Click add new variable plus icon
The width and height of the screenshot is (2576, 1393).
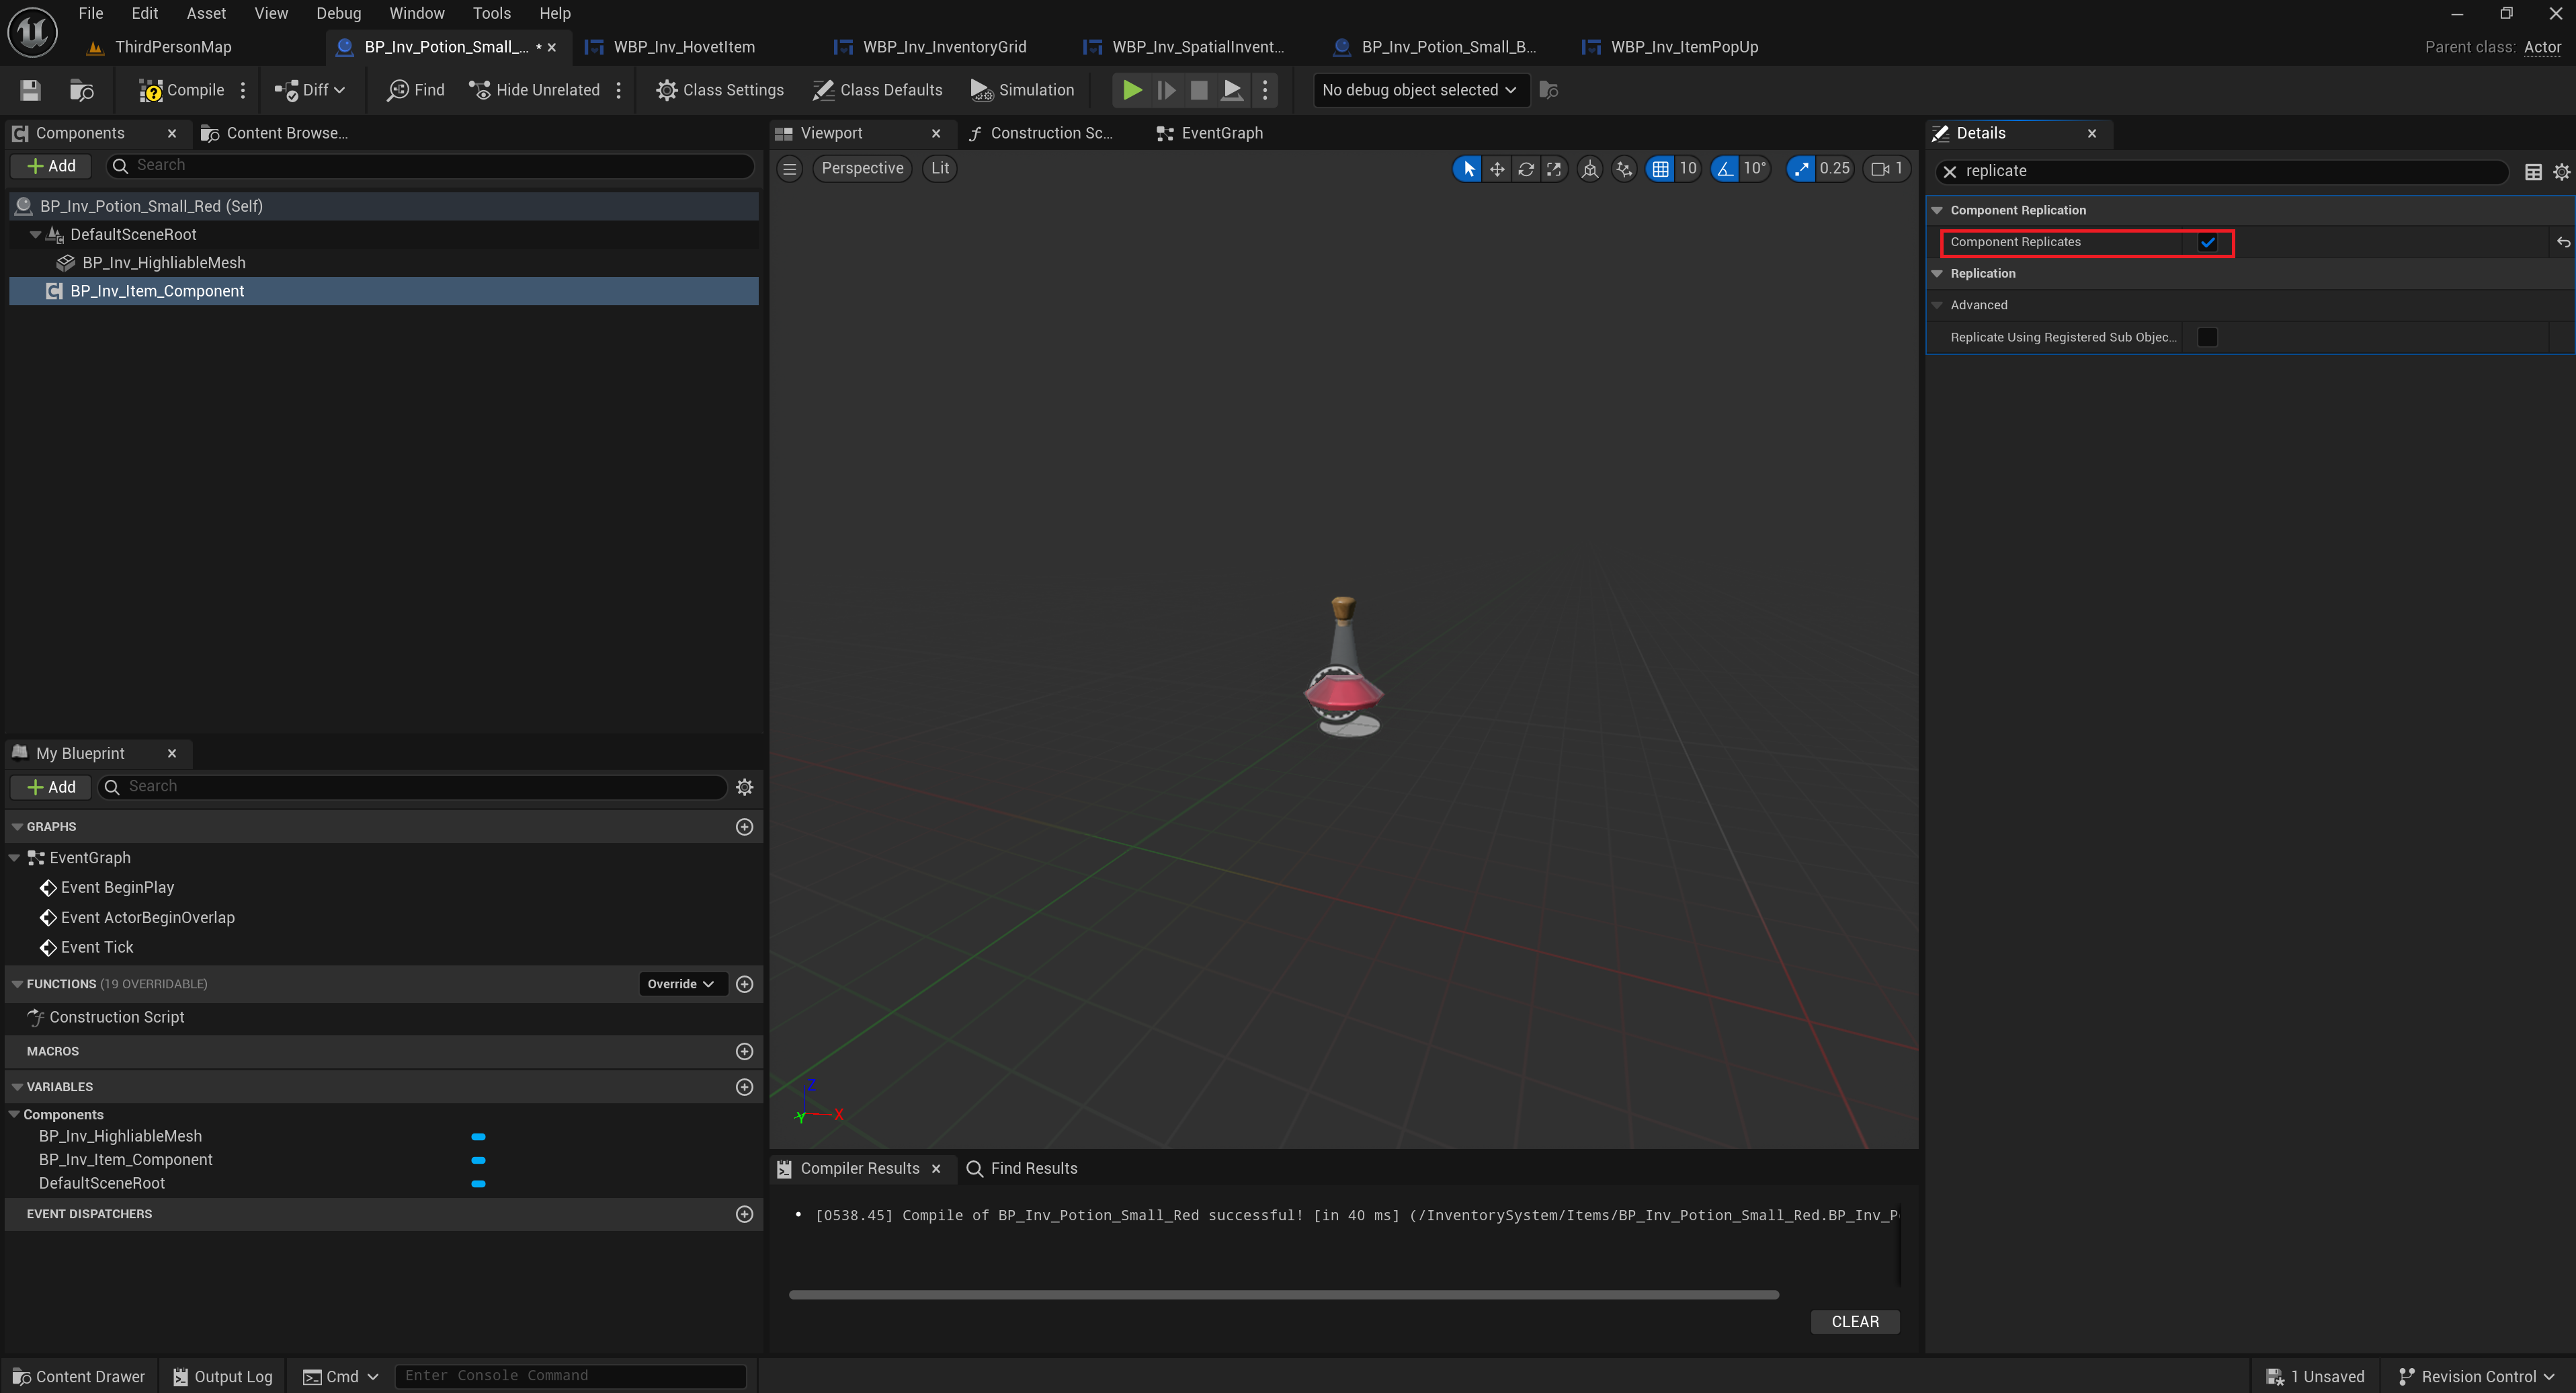click(x=744, y=1087)
